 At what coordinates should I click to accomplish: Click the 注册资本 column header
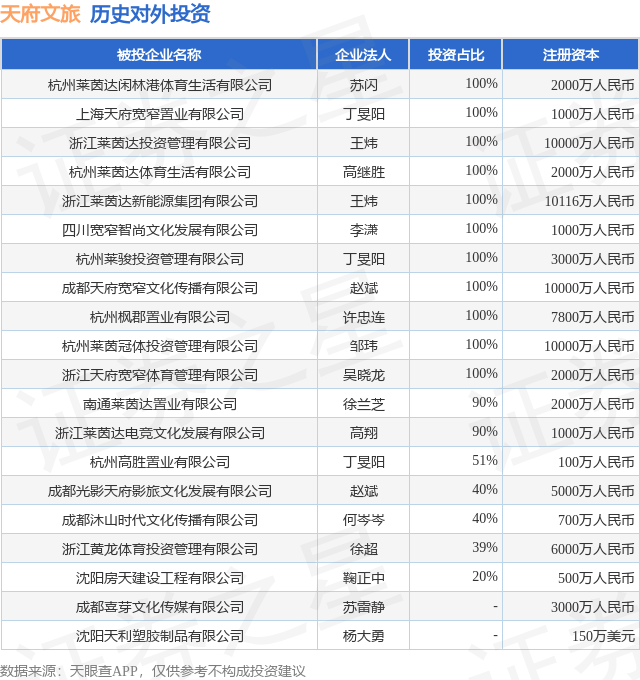(571, 55)
